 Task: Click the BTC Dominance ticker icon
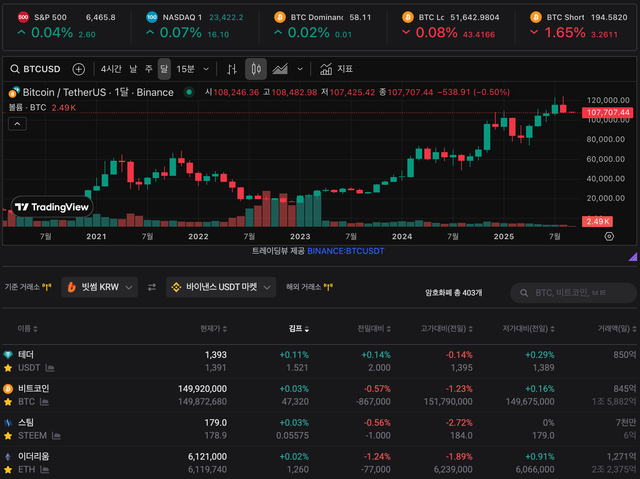[280, 17]
